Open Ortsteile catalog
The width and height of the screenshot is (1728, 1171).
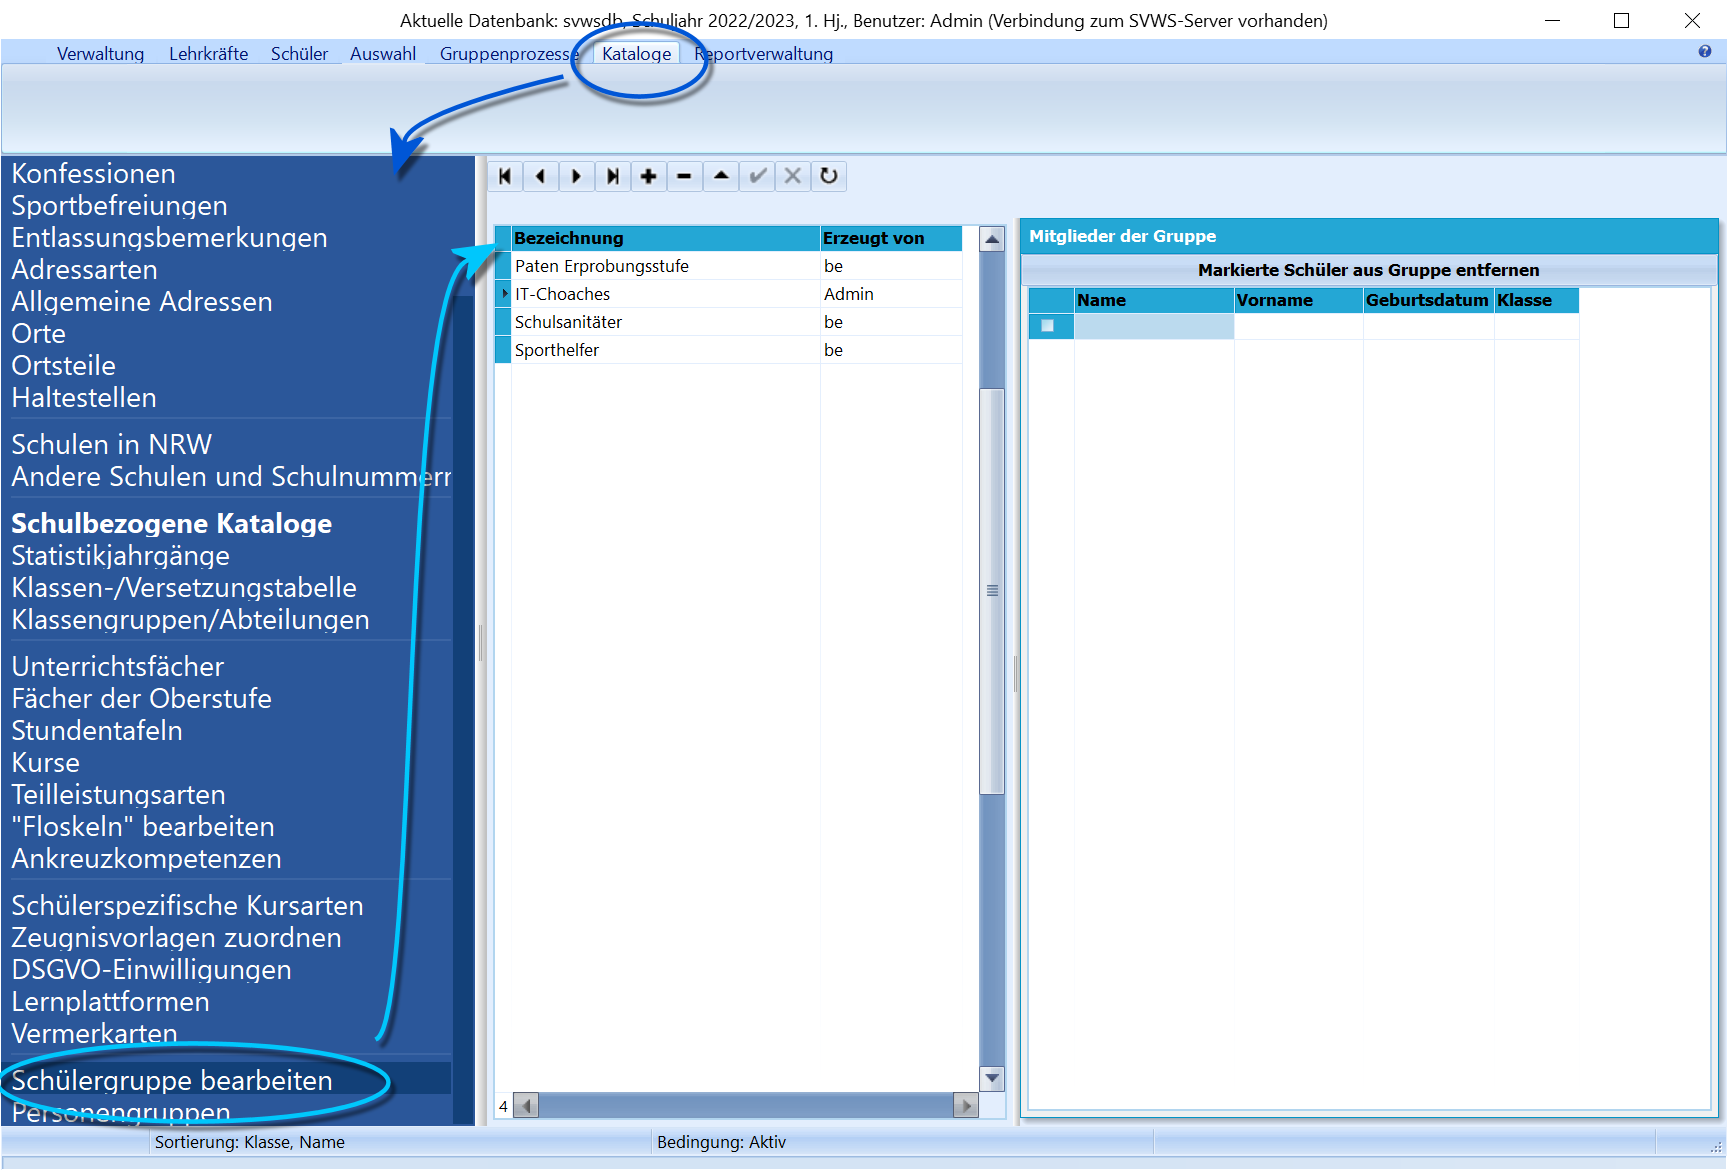tap(63, 366)
